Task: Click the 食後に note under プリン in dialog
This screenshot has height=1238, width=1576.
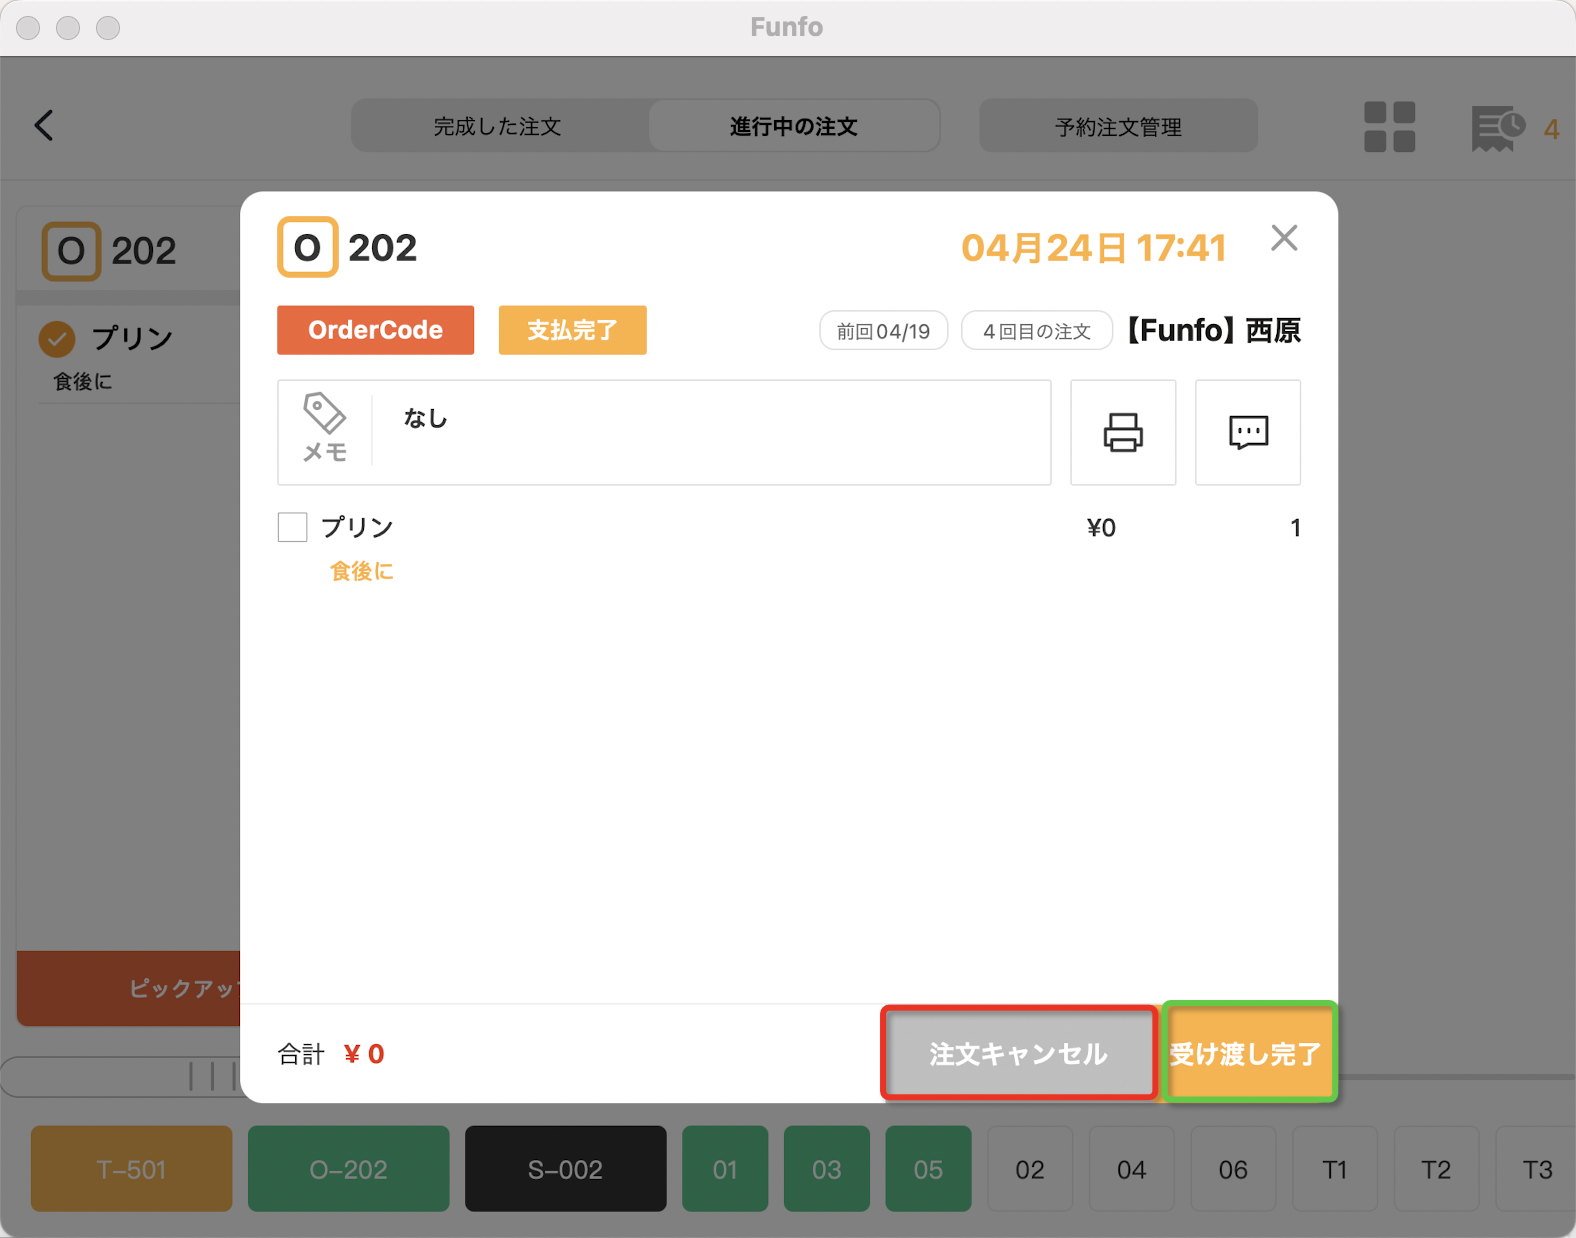Action: [x=362, y=571]
